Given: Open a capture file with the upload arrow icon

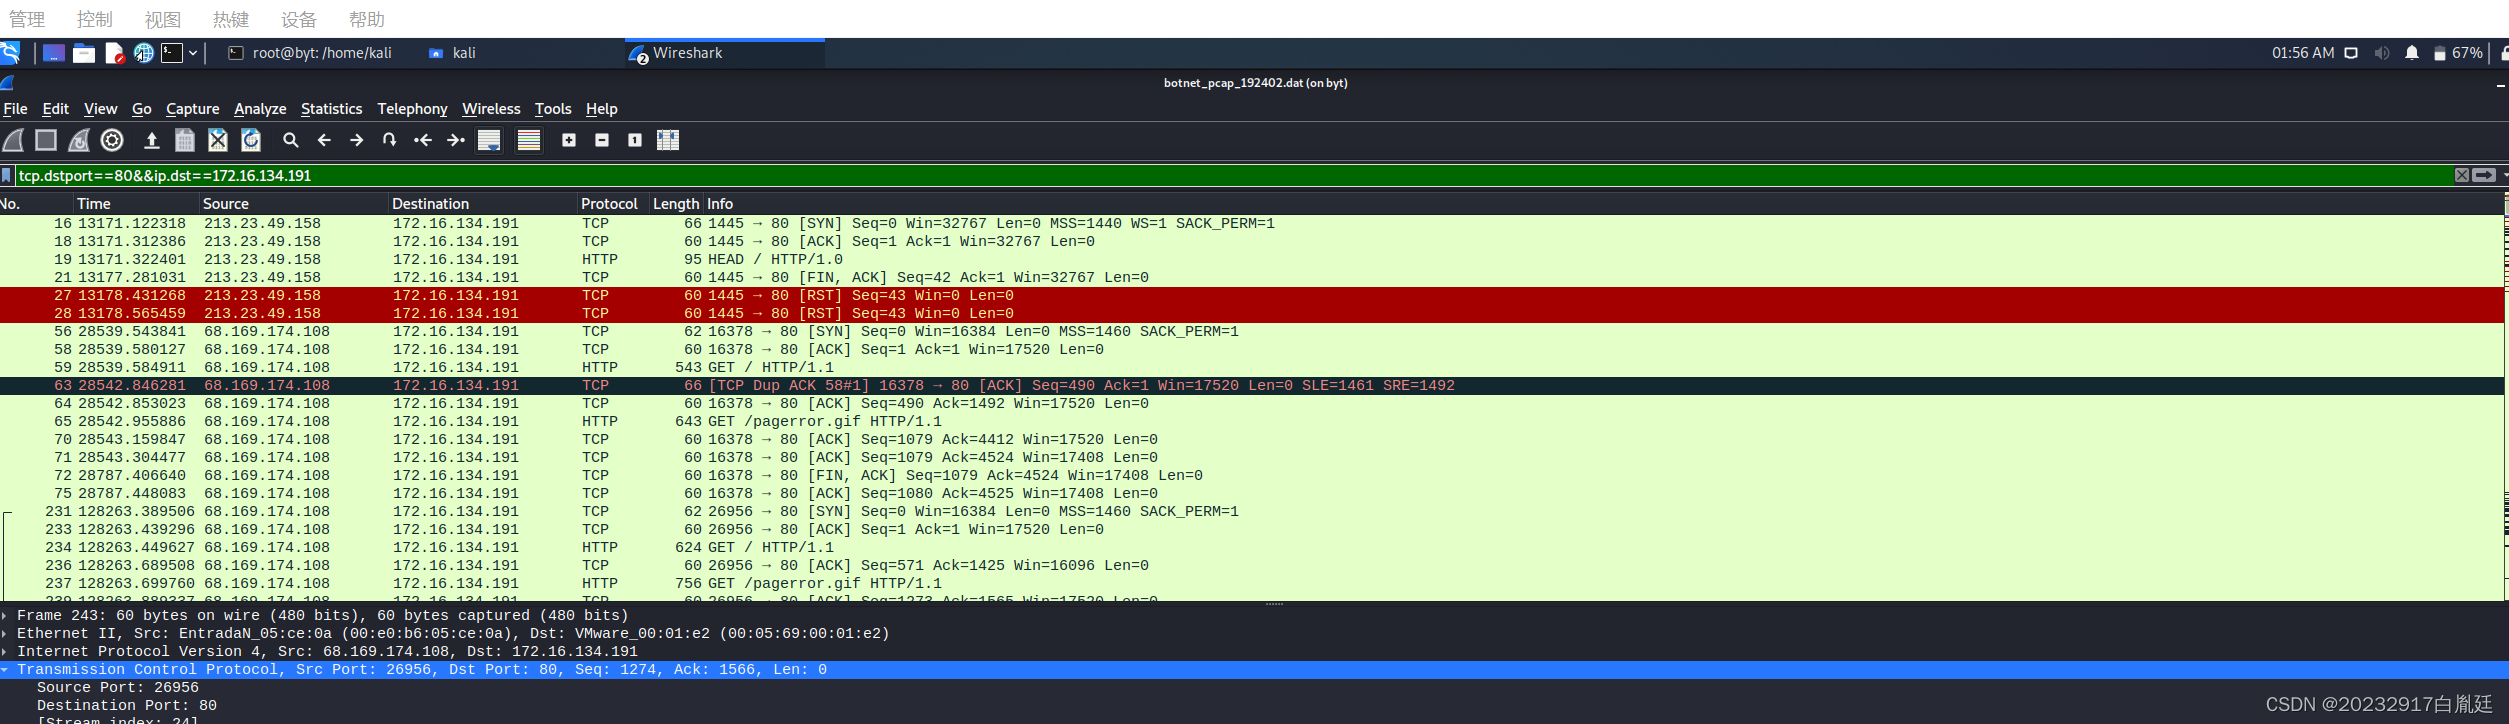Looking at the screenshot, I should (152, 141).
